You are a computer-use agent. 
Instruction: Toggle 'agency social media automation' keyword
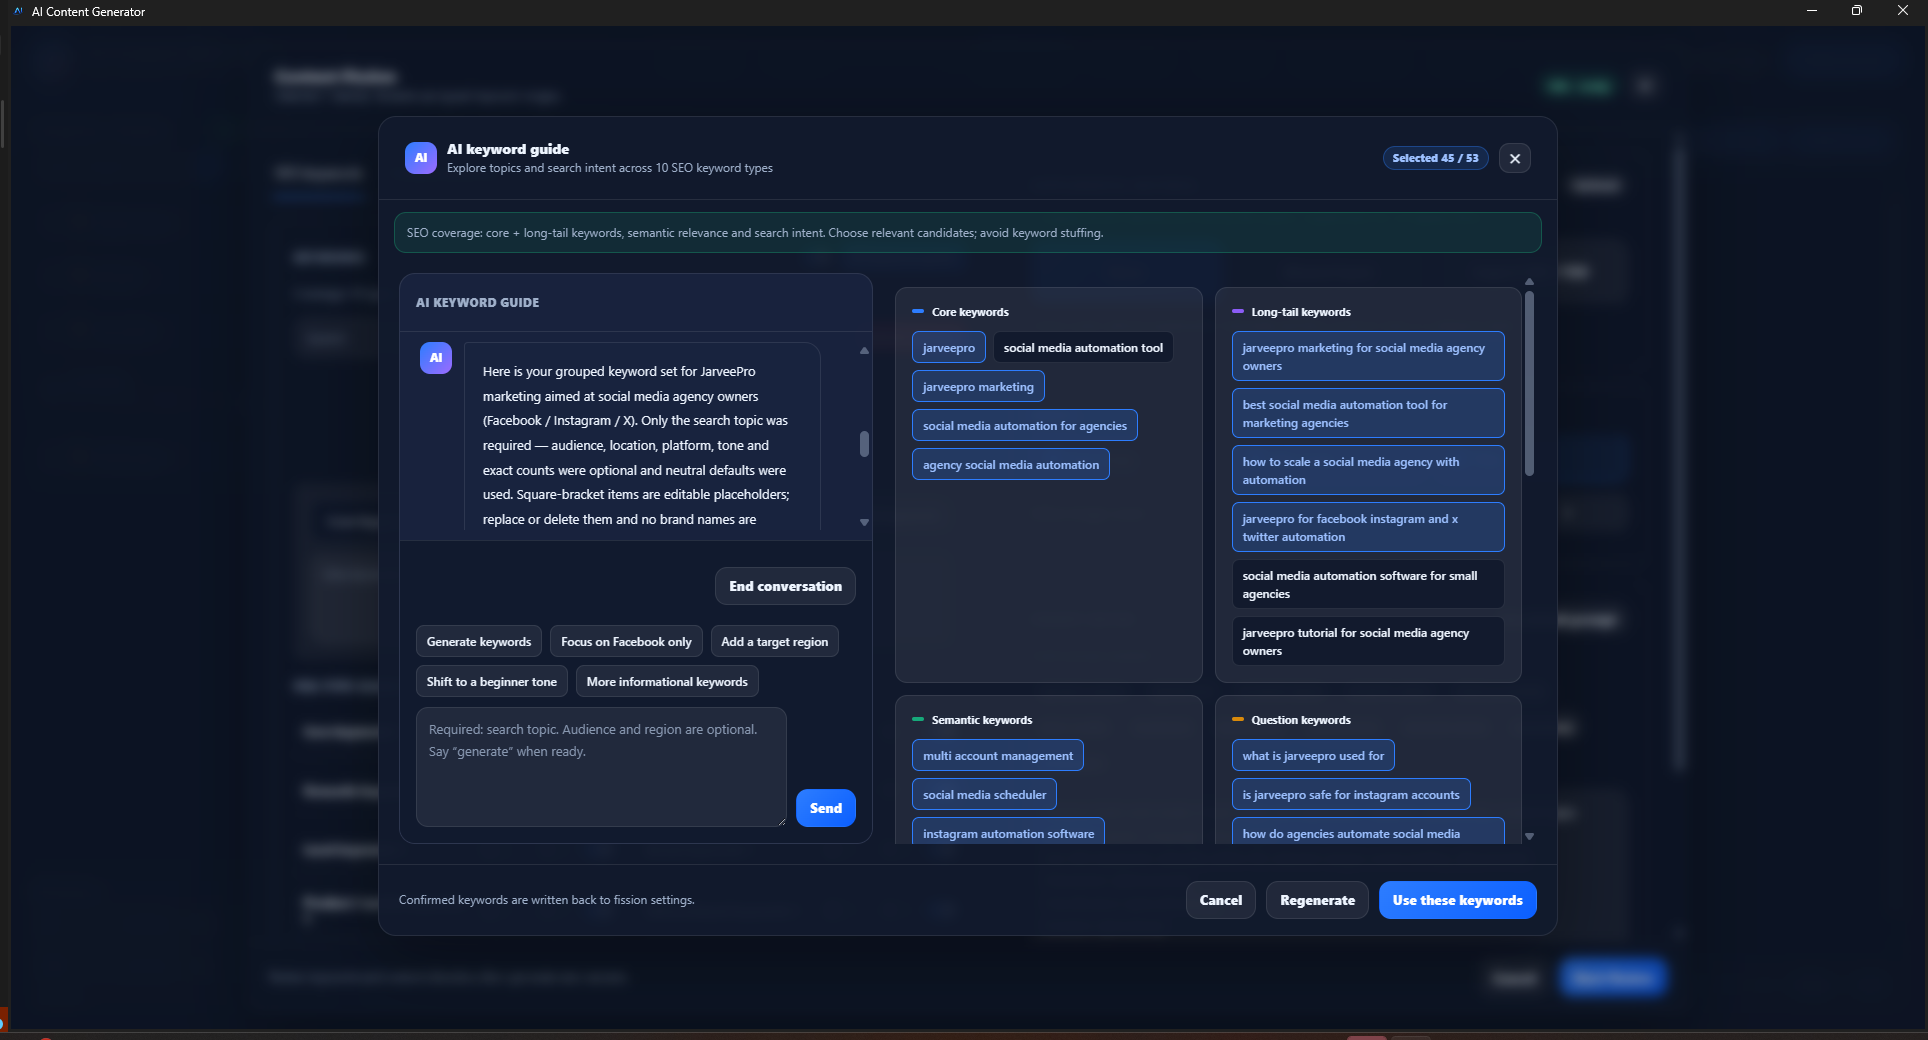click(x=1010, y=465)
